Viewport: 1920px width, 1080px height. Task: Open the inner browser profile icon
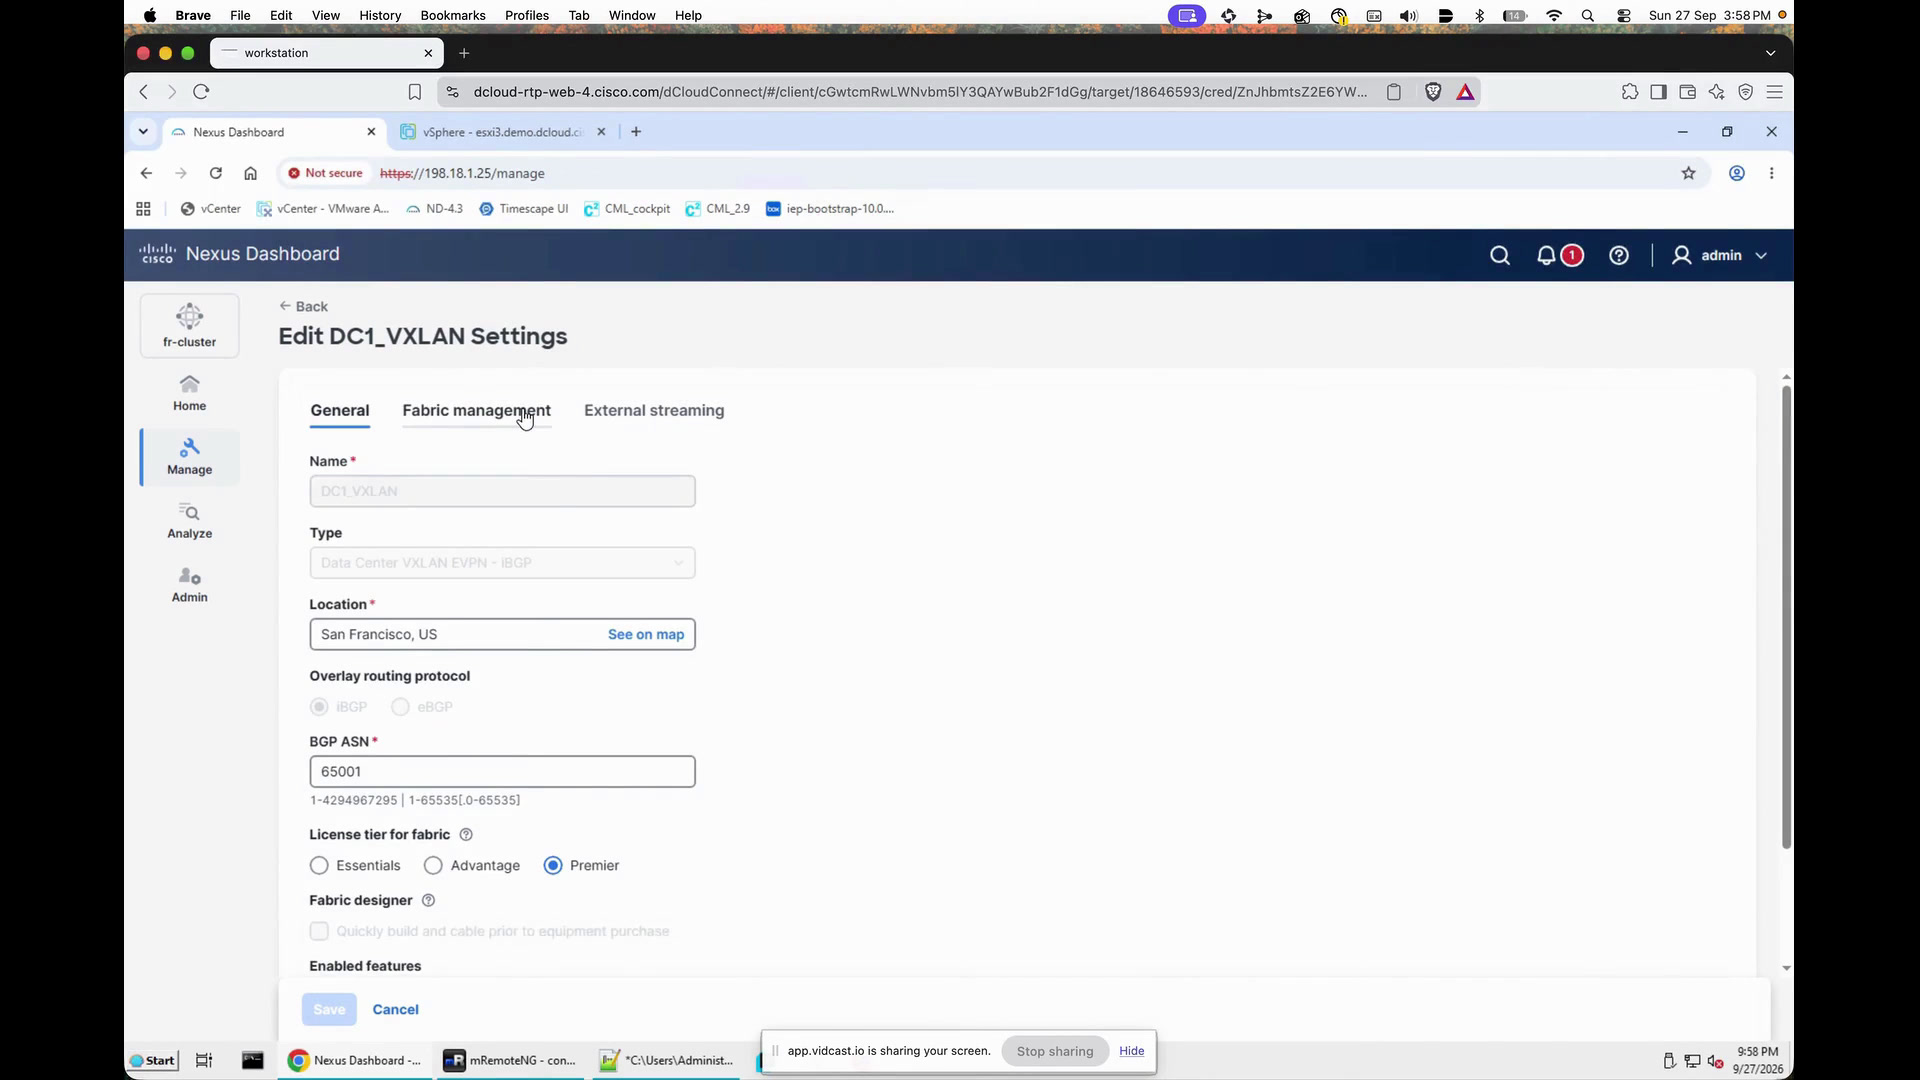1737,173
